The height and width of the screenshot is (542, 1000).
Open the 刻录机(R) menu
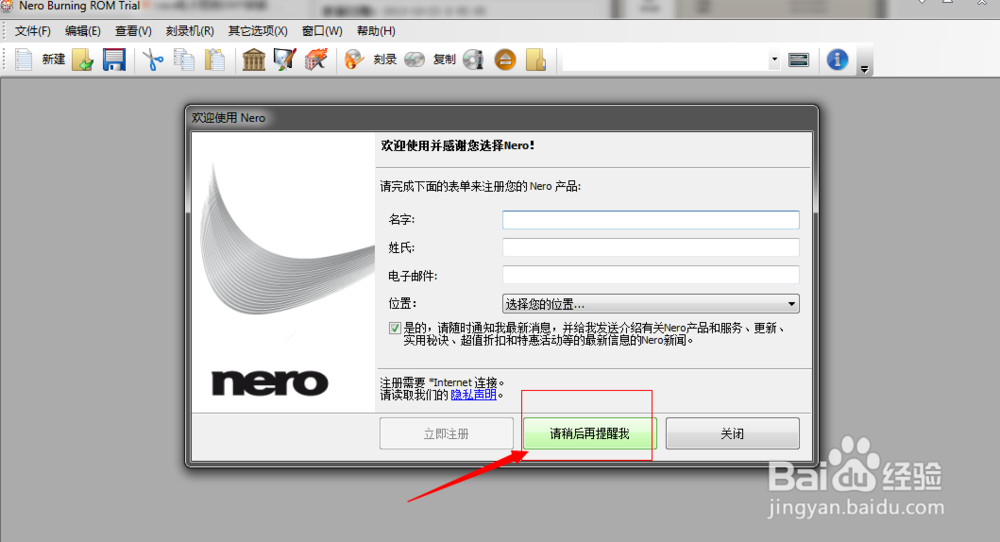(x=190, y=31)
